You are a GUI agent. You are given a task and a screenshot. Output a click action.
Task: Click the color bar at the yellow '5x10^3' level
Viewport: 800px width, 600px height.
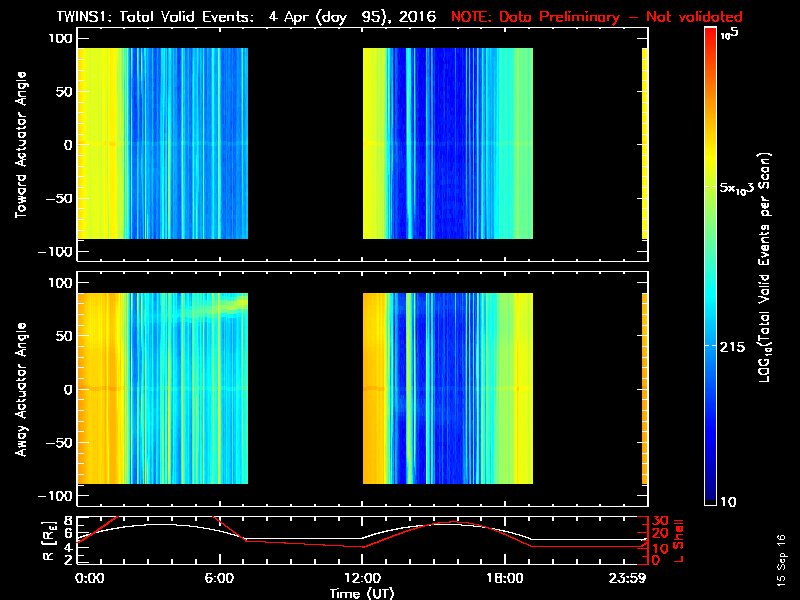710,187
